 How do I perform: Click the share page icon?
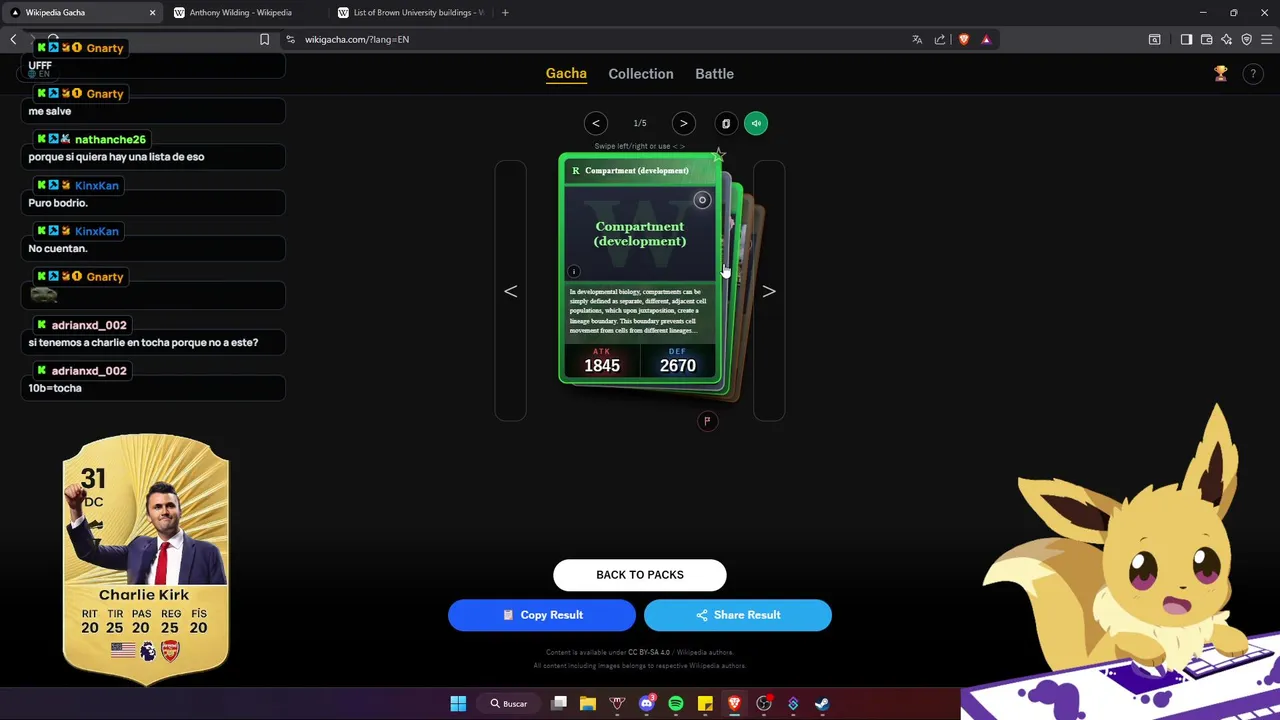(940, 39)
